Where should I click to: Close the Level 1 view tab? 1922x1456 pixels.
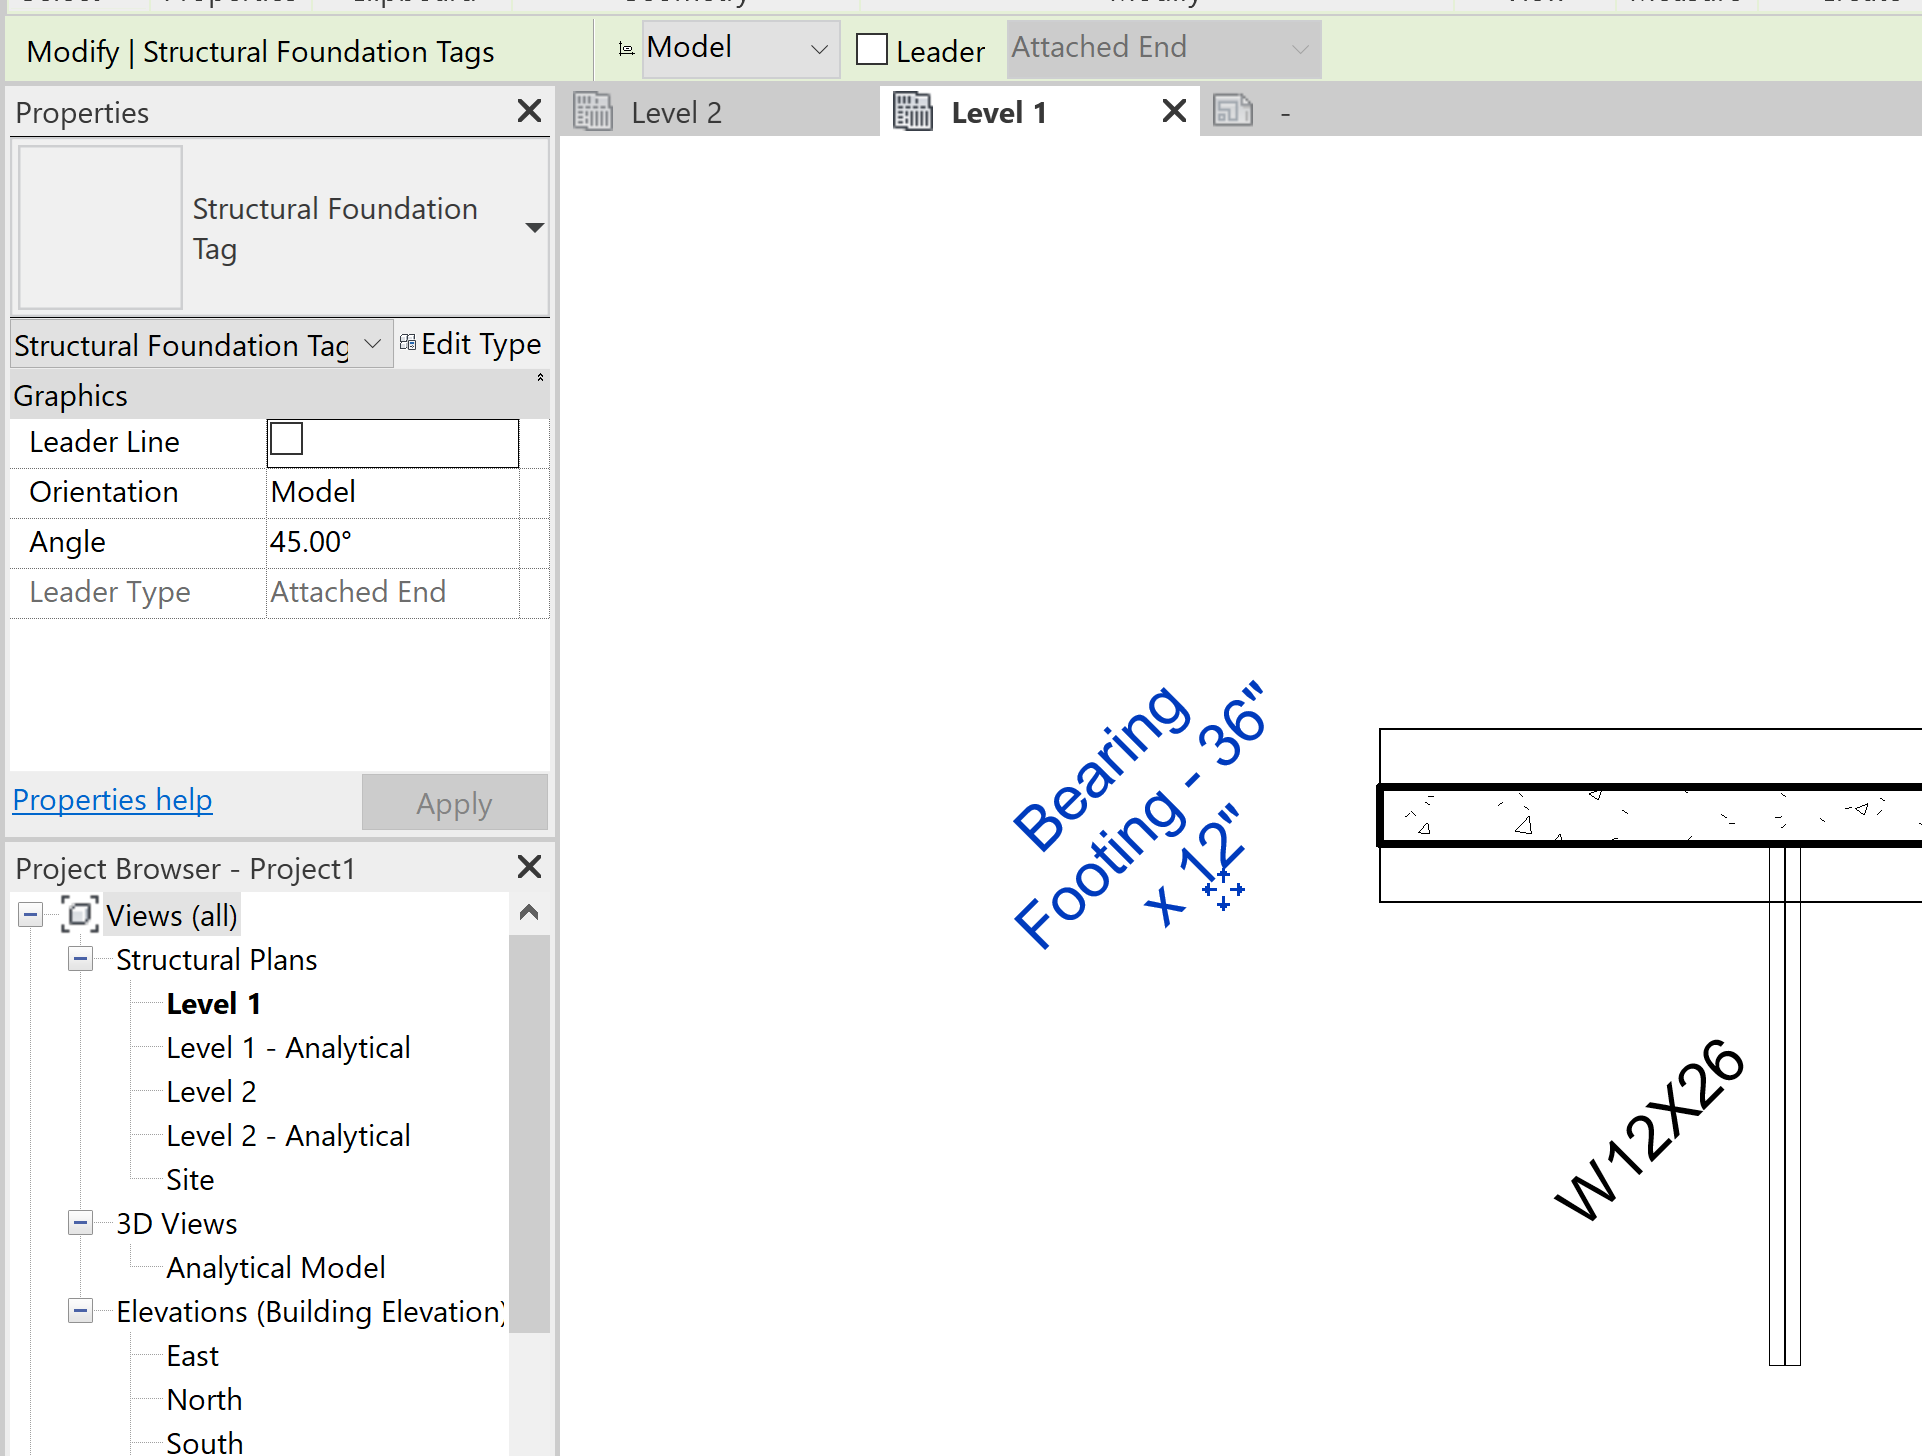pos(1172,111)
